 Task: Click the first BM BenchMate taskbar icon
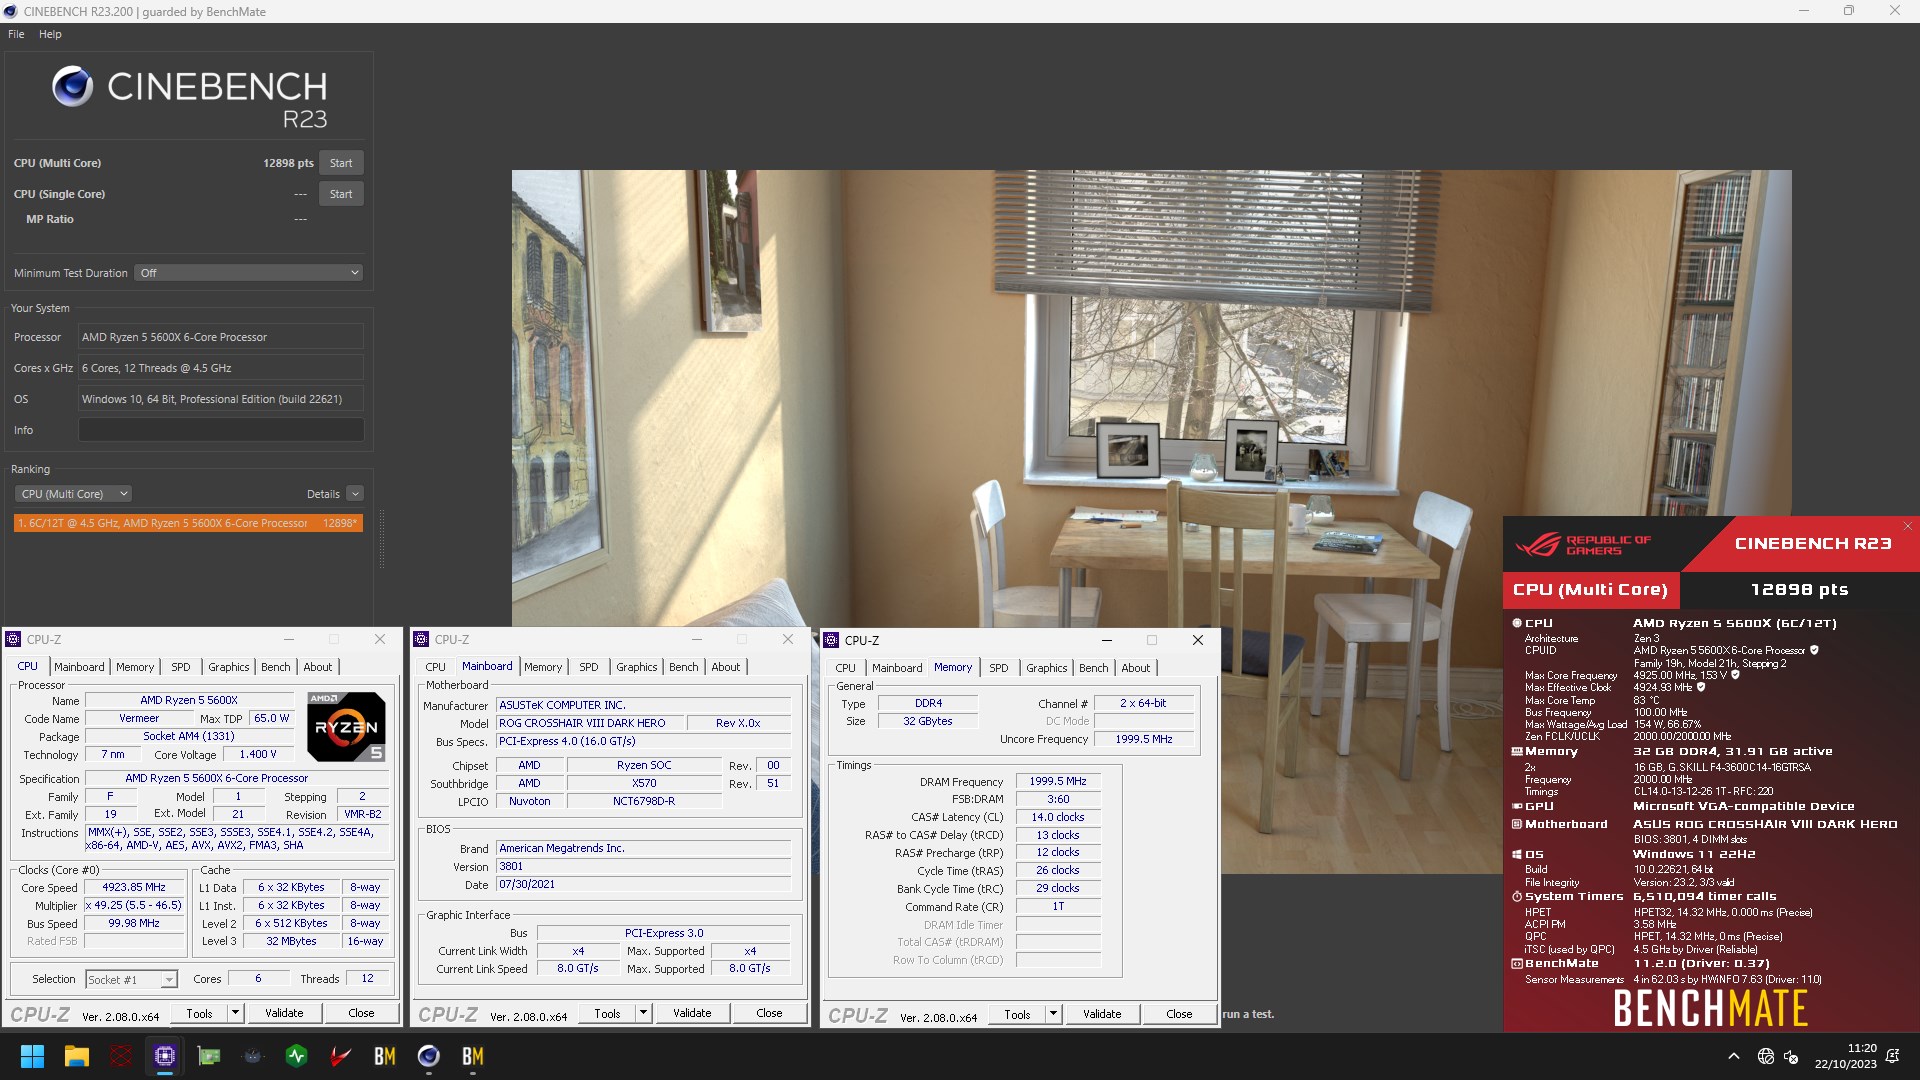pos(385,1056)
